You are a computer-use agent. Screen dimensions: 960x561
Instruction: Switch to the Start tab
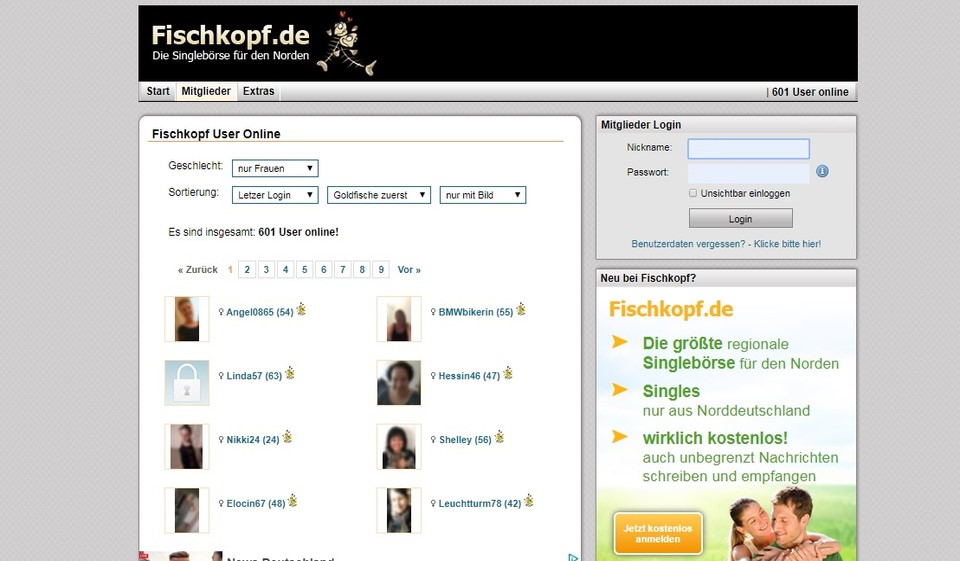158,92
